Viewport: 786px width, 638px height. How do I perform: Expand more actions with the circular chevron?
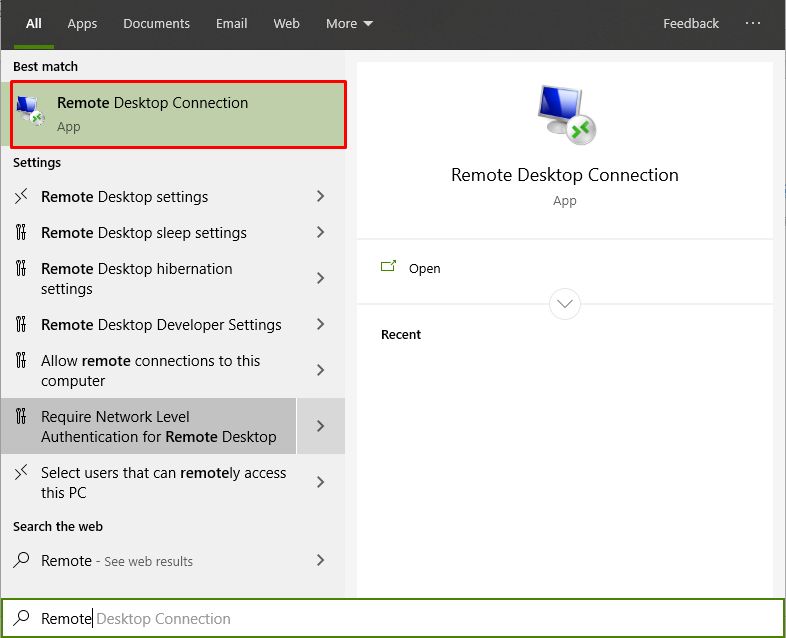pos(565,304)
